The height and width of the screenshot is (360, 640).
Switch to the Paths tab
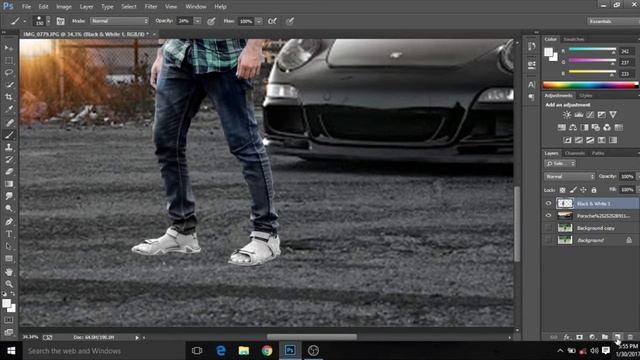point(598,153)
